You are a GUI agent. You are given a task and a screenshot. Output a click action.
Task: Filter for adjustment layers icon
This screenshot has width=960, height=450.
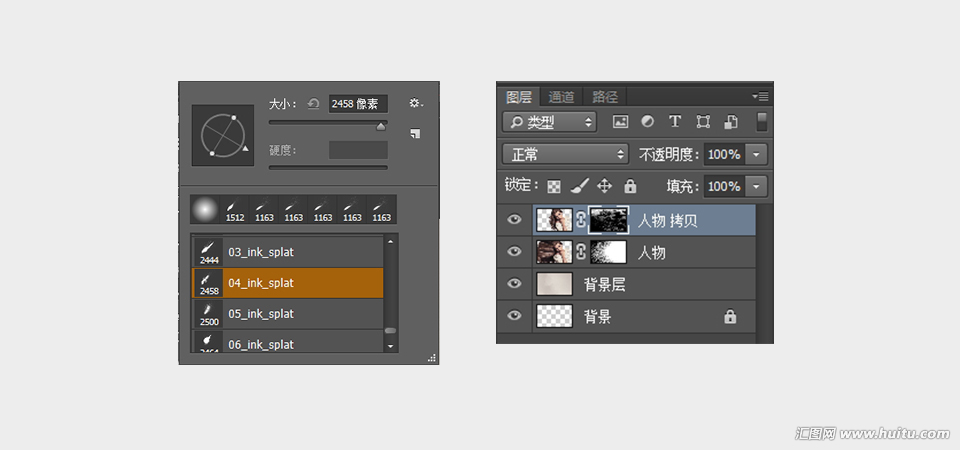(x=647, y=121)
